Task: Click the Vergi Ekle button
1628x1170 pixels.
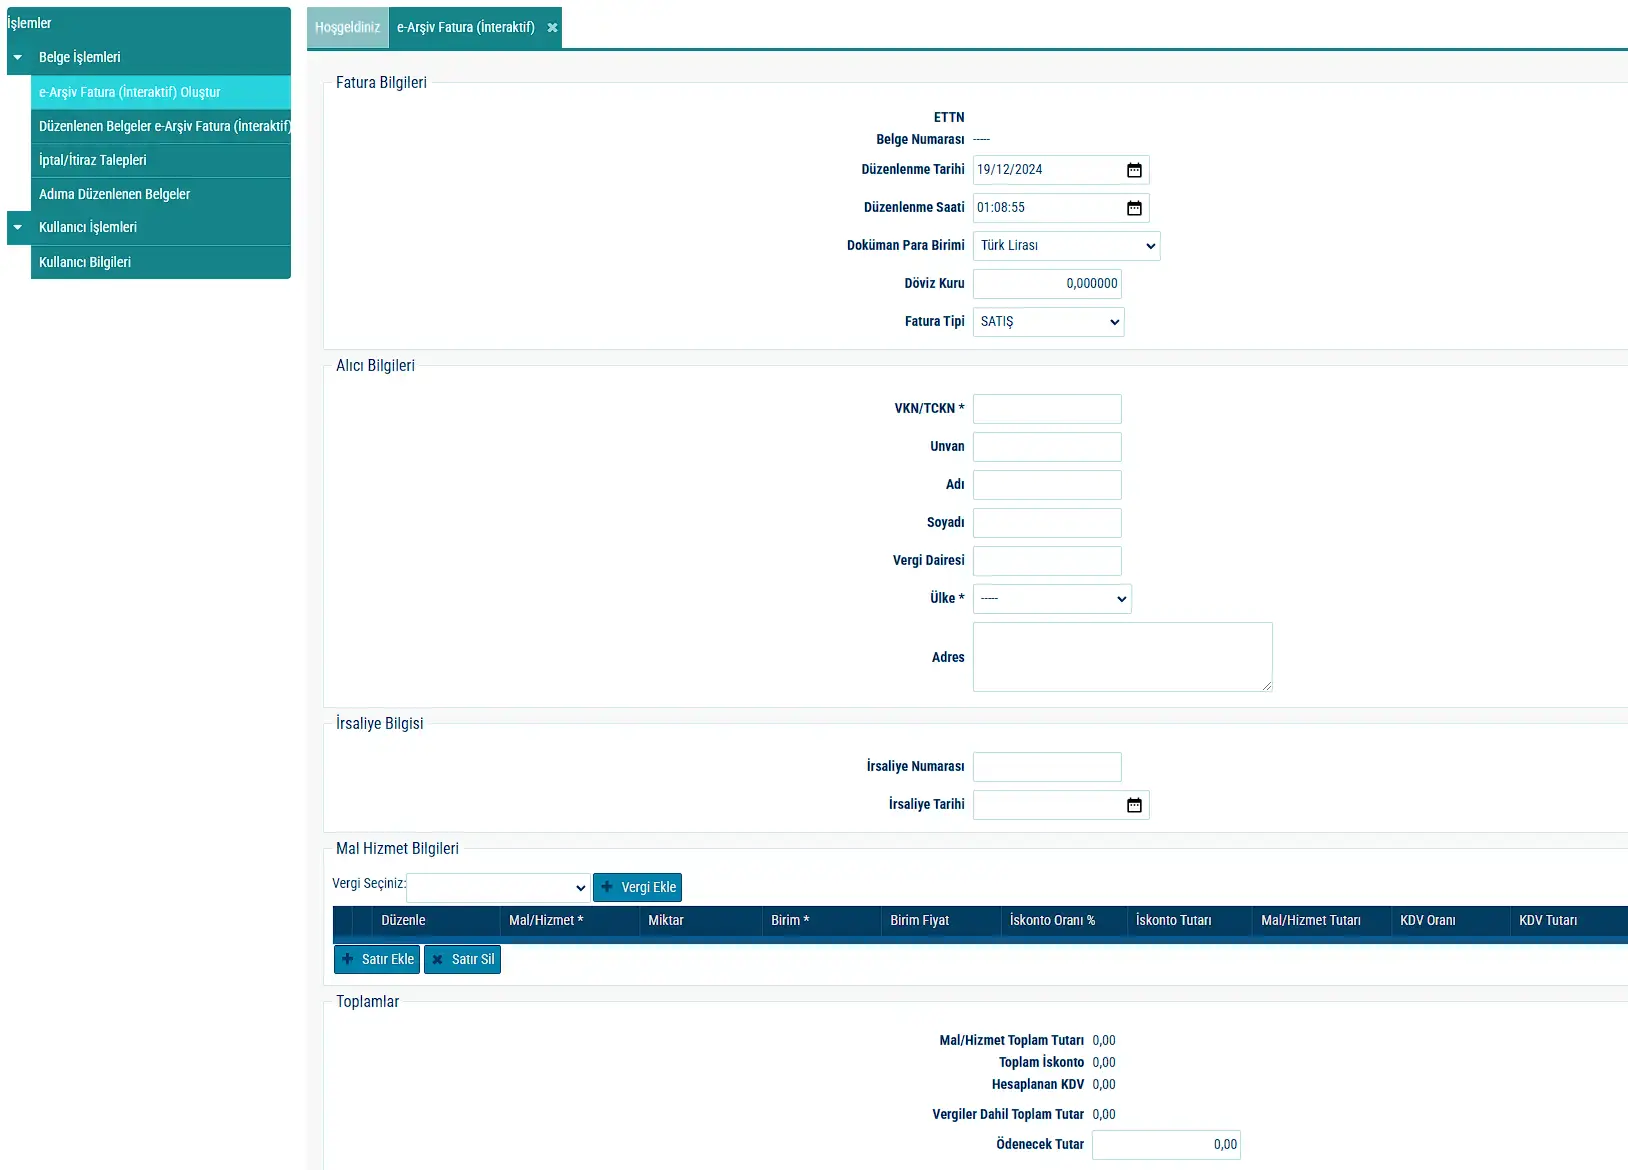Action: click(x=637, y=888)
